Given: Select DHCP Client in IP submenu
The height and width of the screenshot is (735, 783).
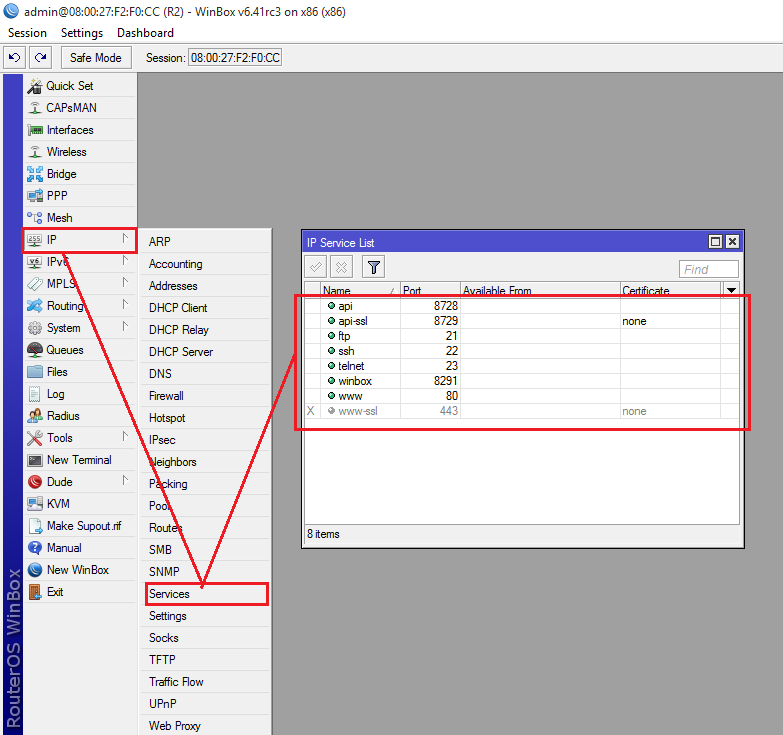Looking at the screenshot, I should pos(205,308).
